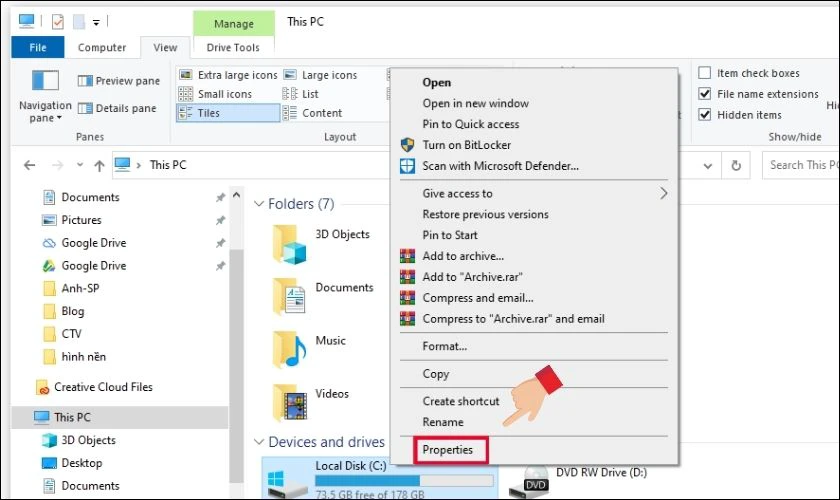Uncheck Hidden items checkbox

coord(705,115)
